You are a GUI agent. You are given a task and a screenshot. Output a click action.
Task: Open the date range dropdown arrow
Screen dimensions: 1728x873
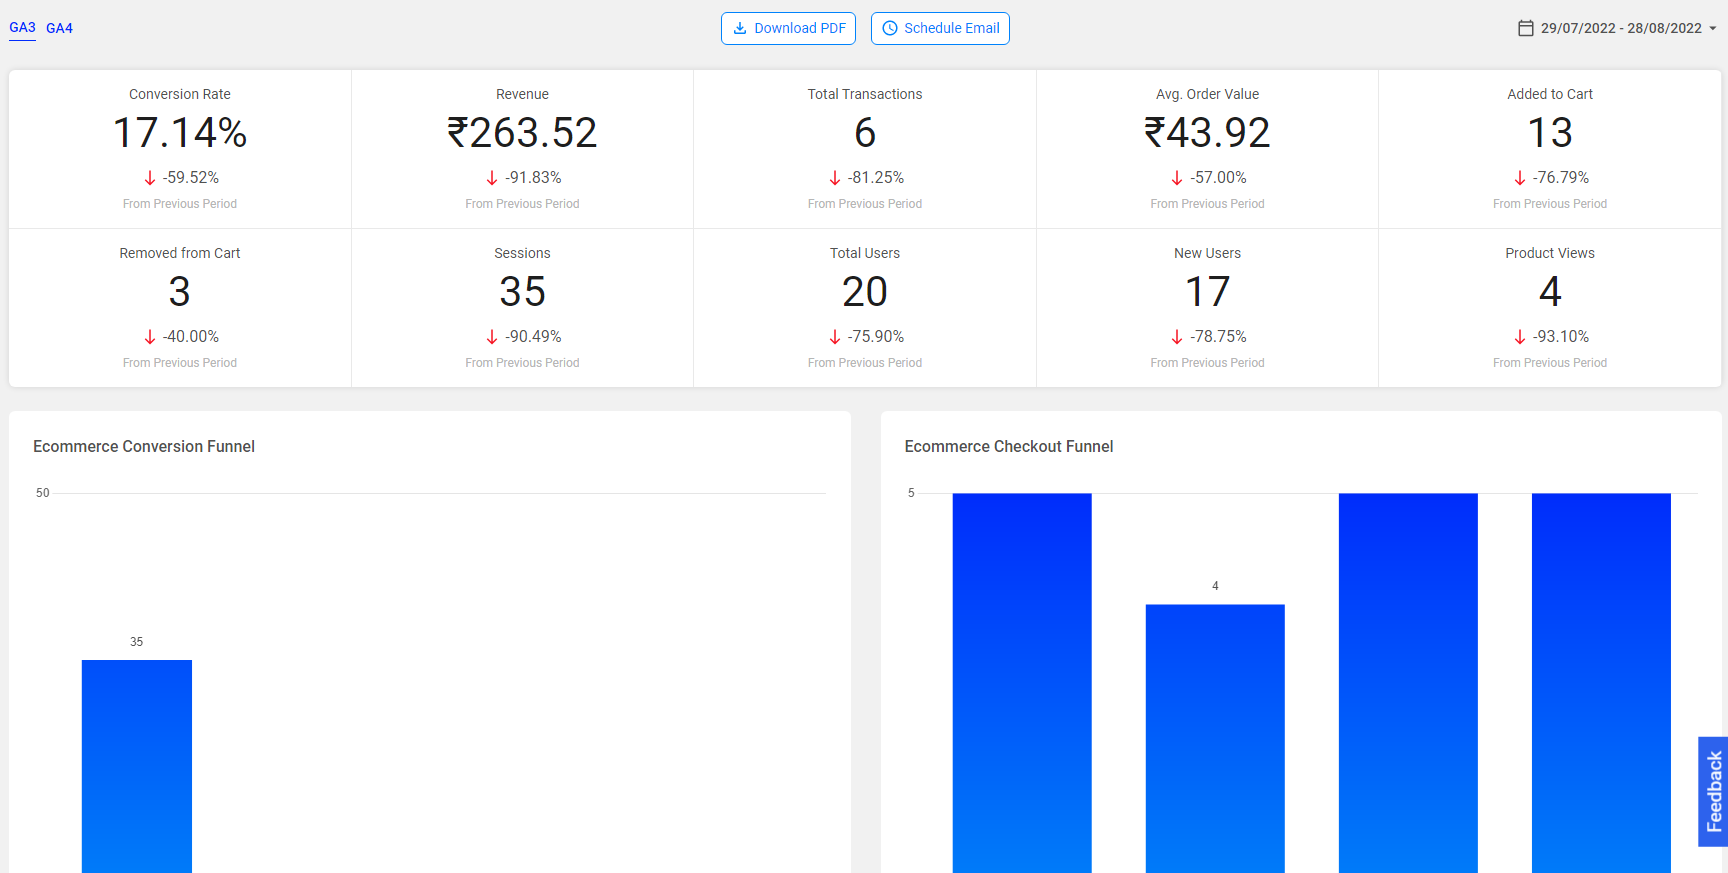click(x=1713, y=28)
